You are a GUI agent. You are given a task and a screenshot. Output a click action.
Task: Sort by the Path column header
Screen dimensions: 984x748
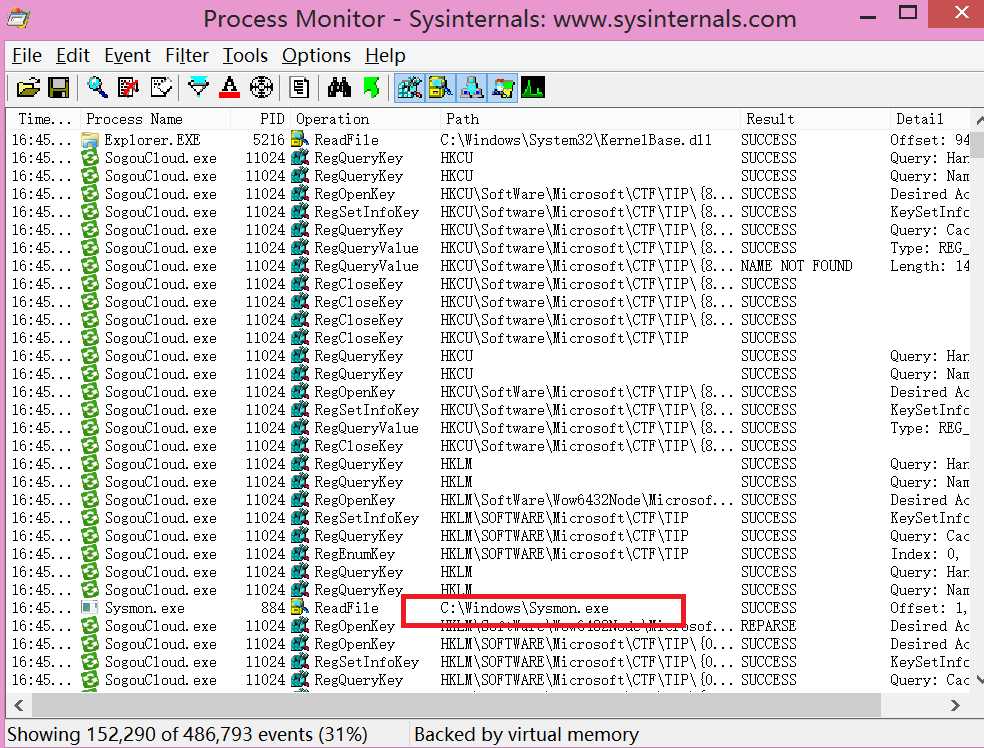coord(590,119)
